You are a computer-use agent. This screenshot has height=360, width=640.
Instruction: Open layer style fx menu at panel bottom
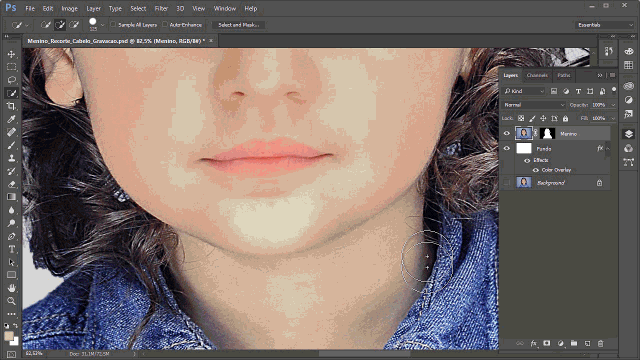tap(533, 344)
